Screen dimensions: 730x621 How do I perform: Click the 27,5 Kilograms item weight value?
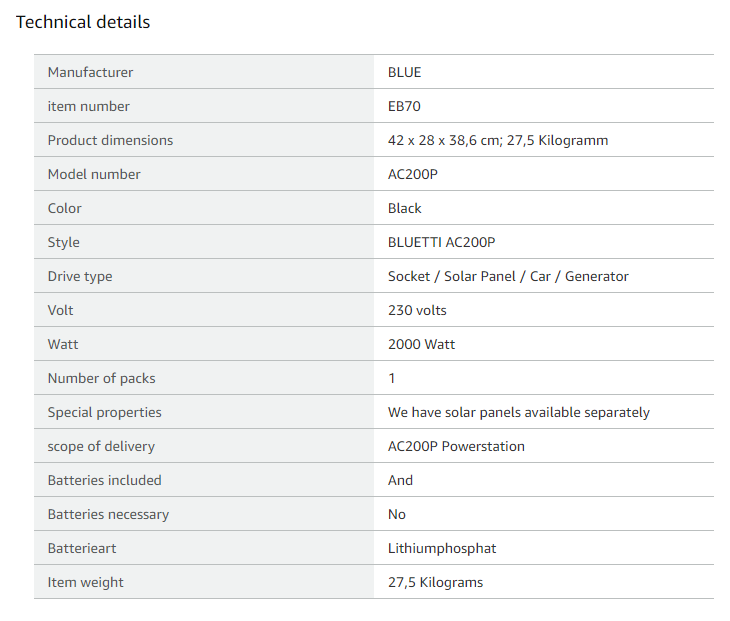pyautogui.click(x=435, y=582)
